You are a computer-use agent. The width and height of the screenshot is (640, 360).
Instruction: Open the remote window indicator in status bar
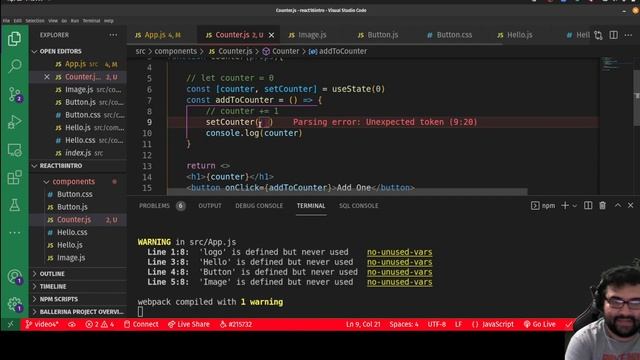[x=11, y=324]
